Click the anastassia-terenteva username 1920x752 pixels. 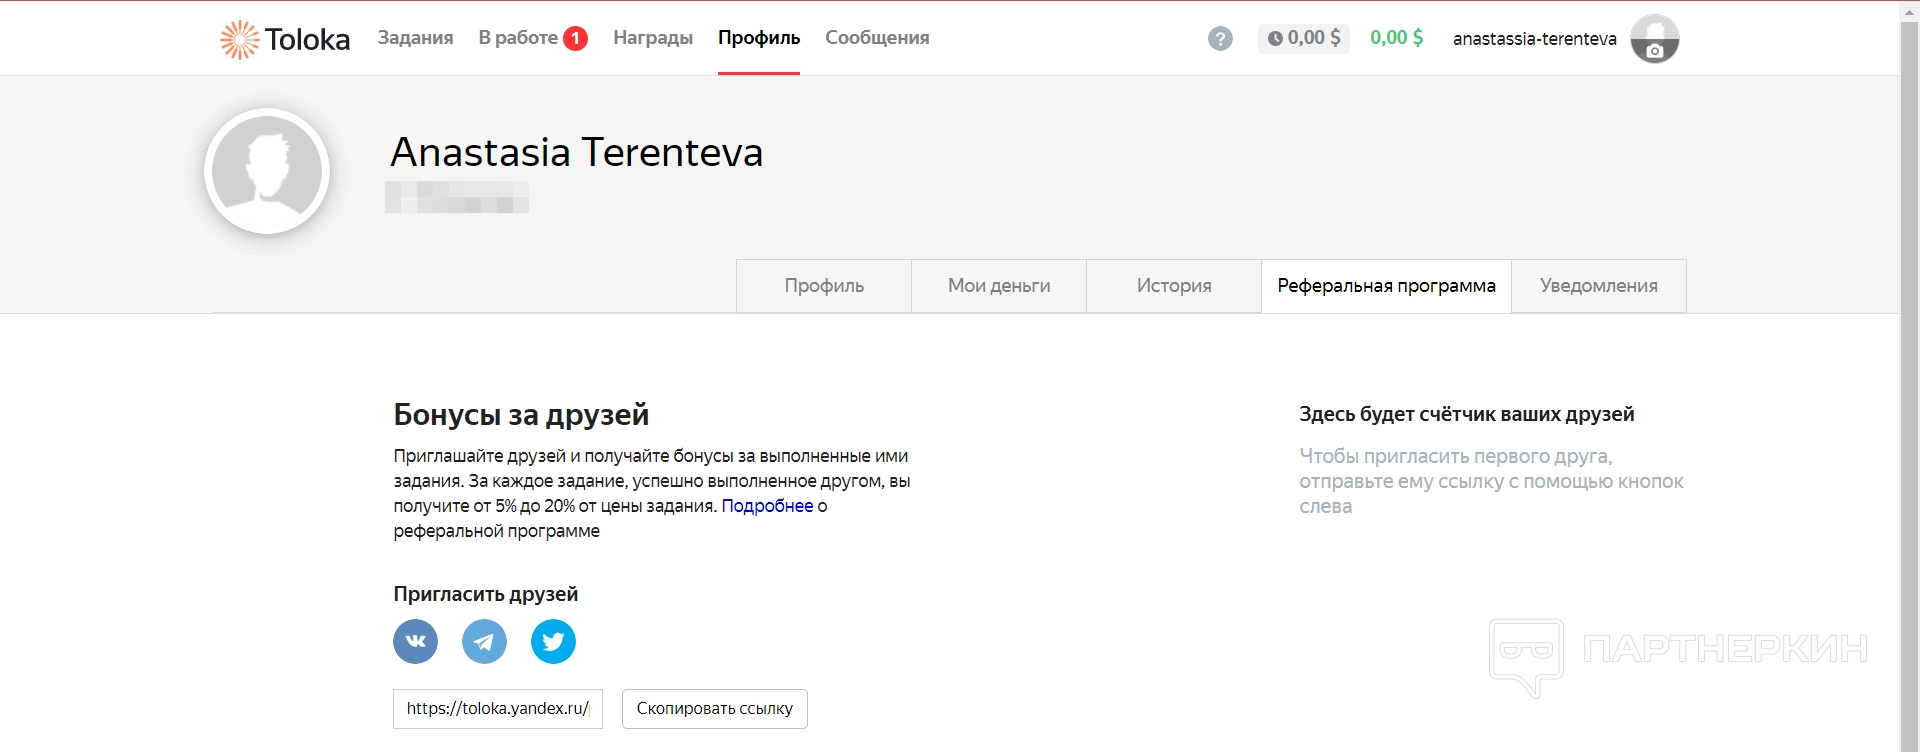[1534, 39]
